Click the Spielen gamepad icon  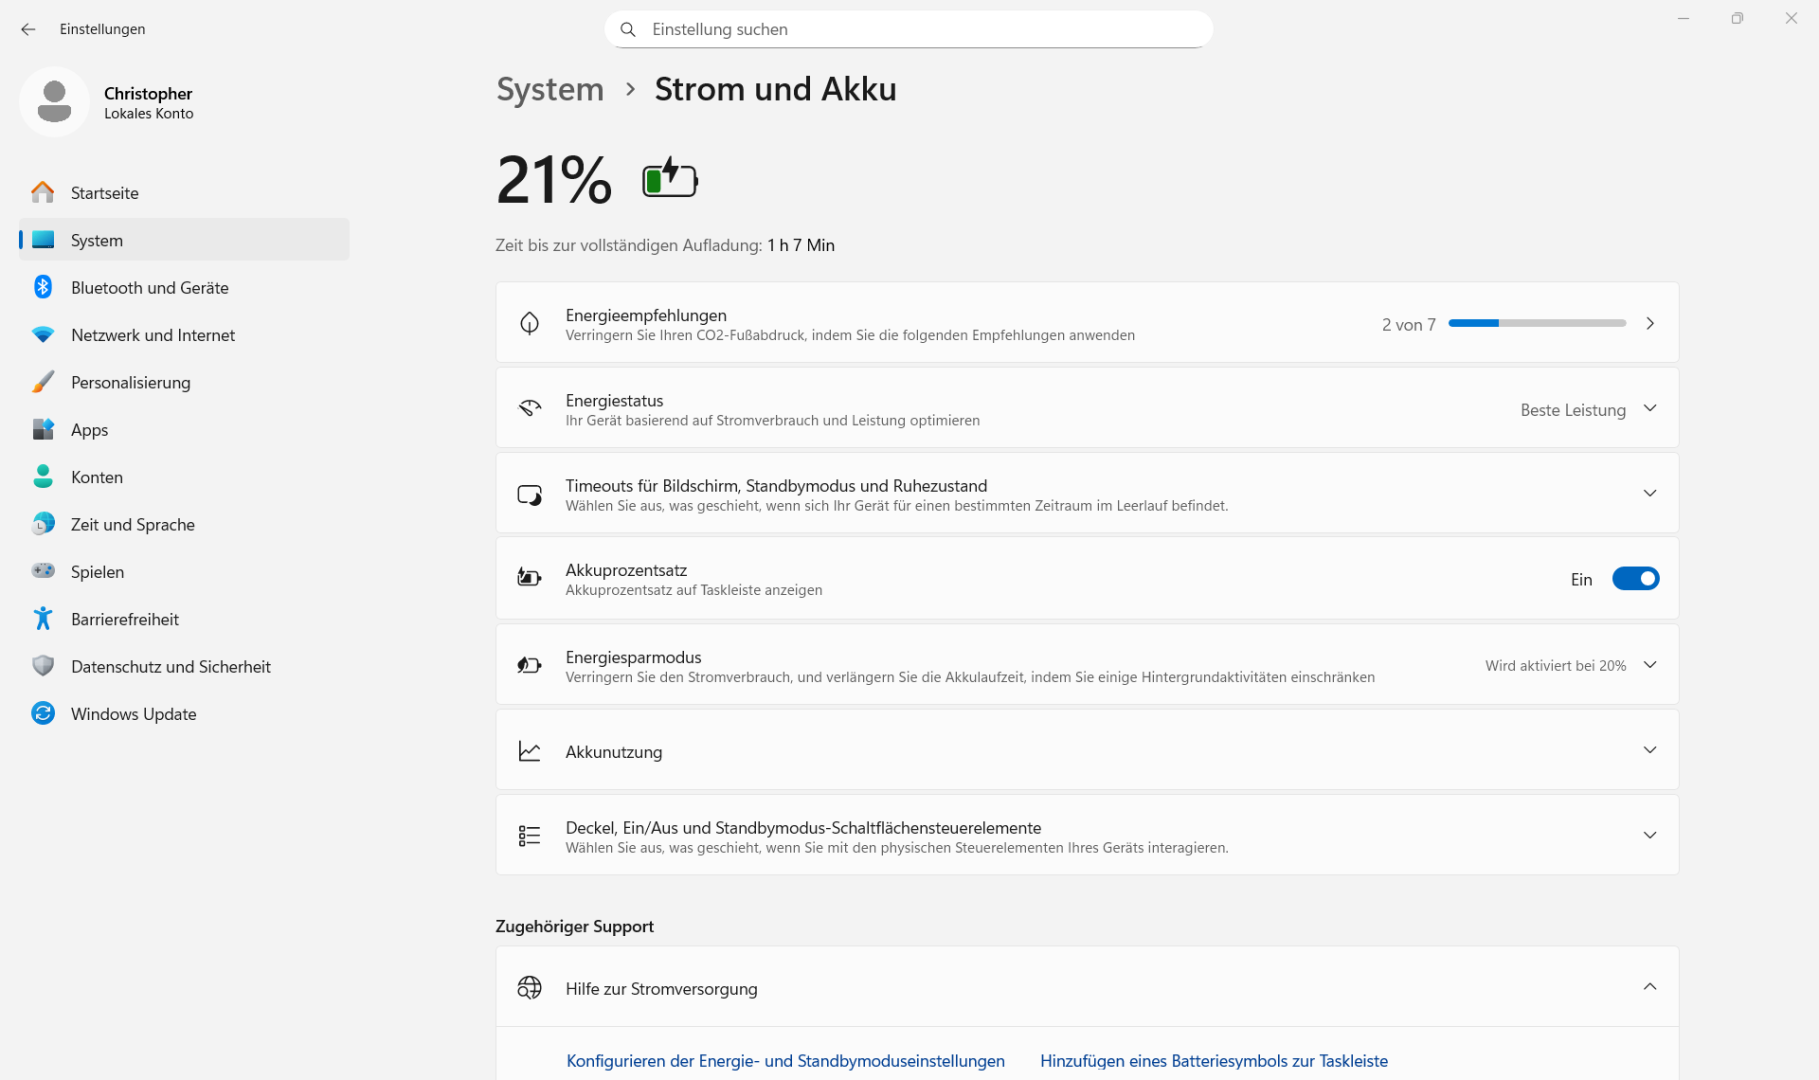[43, 571]
